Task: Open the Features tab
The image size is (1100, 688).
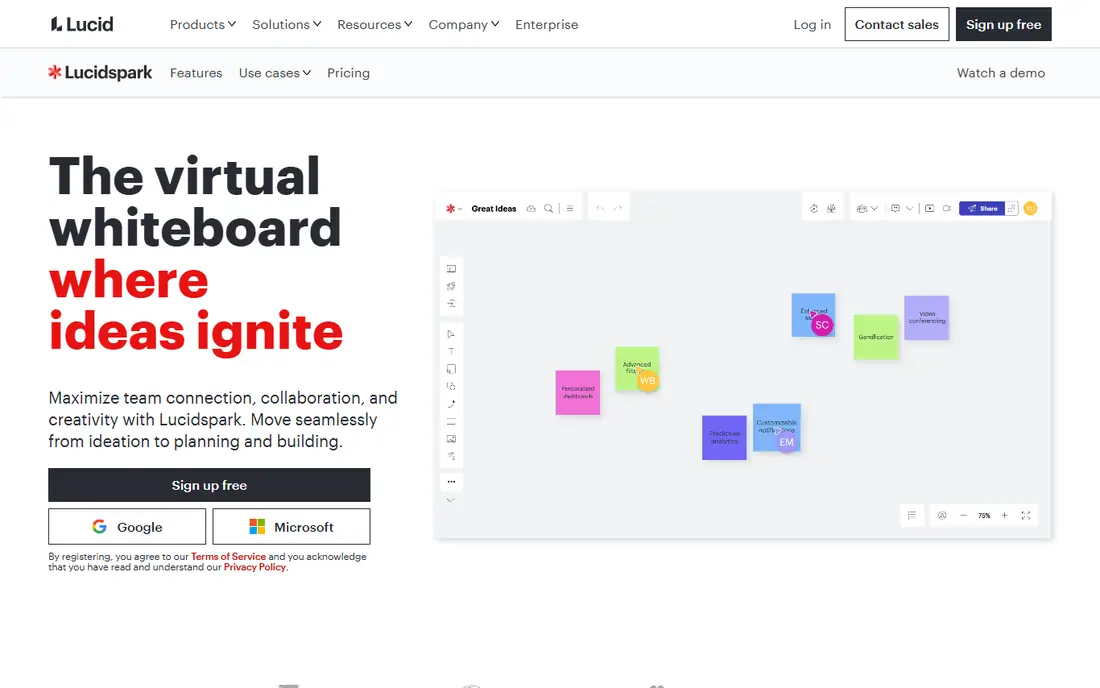Action: (x=196, y=73)
